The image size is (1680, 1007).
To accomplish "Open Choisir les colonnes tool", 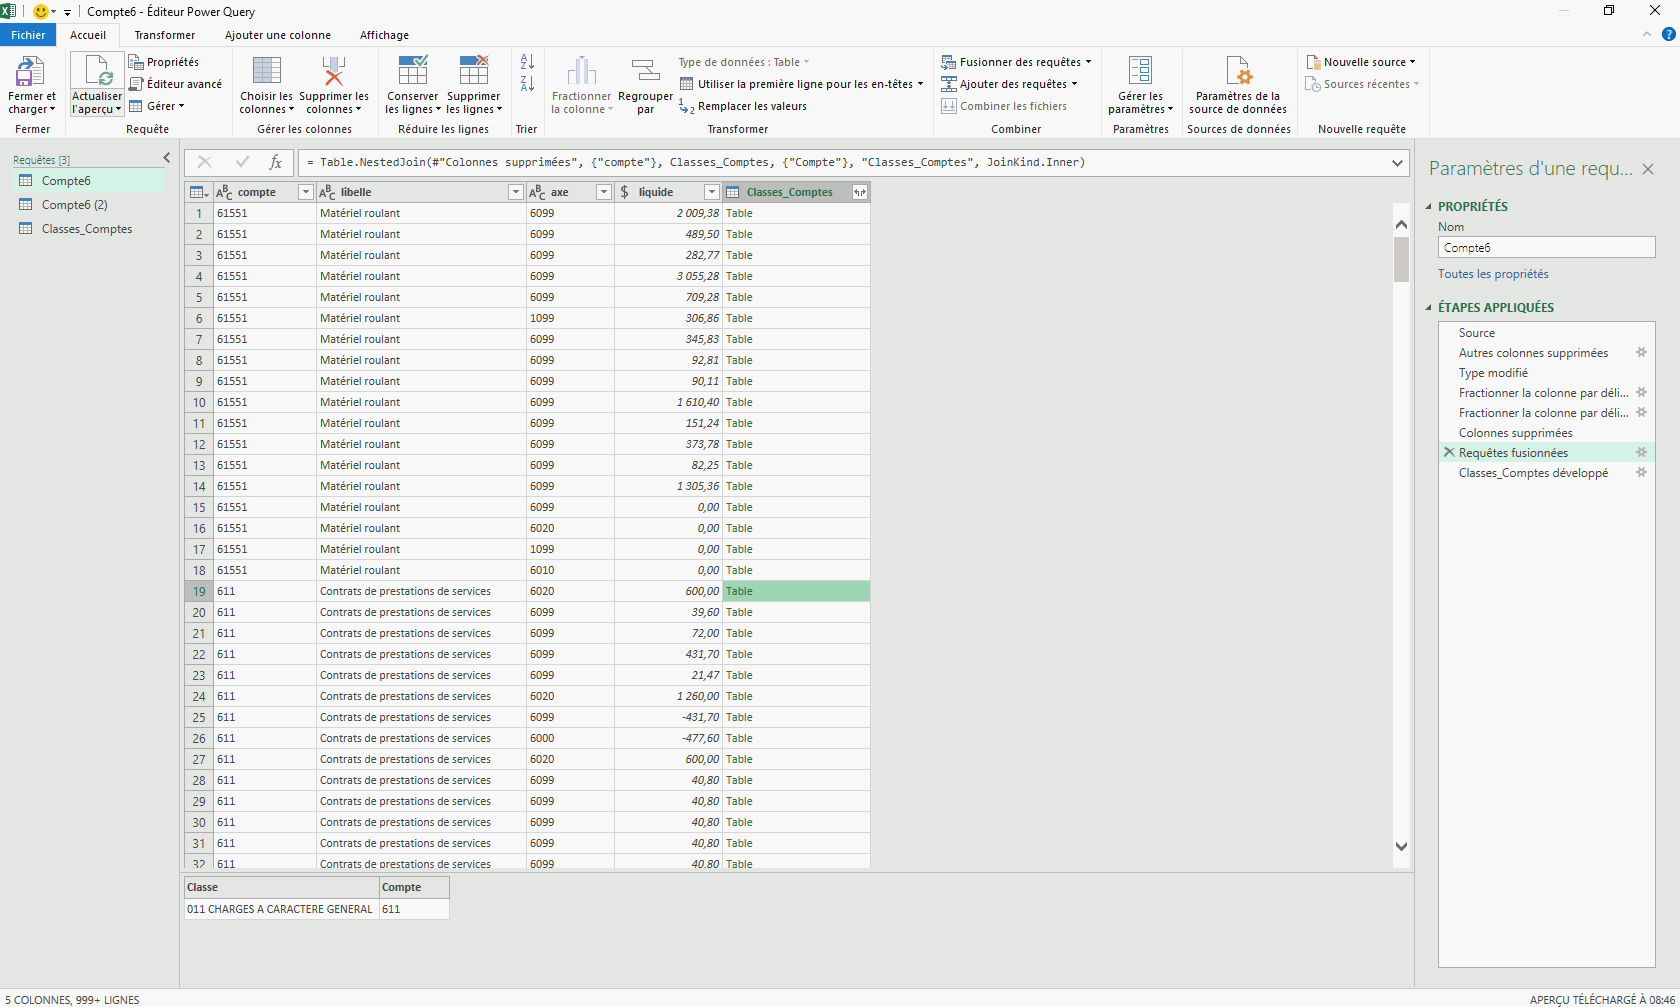I will pyautogui.click(x=266, y=72).
